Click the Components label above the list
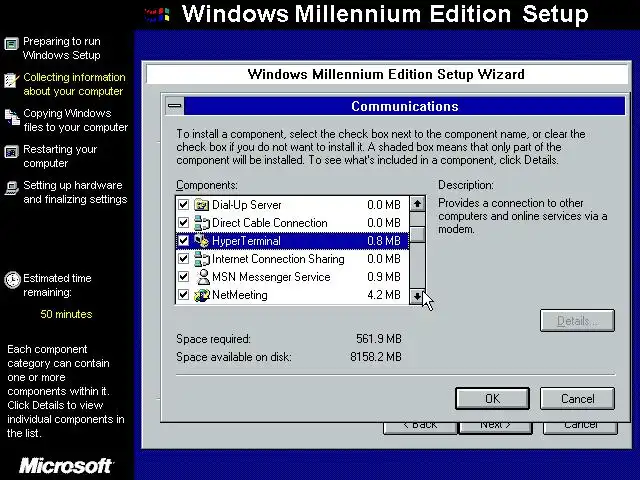Image resolution: width=640 pixels, height=480 pixels. (x=207, y=185)
